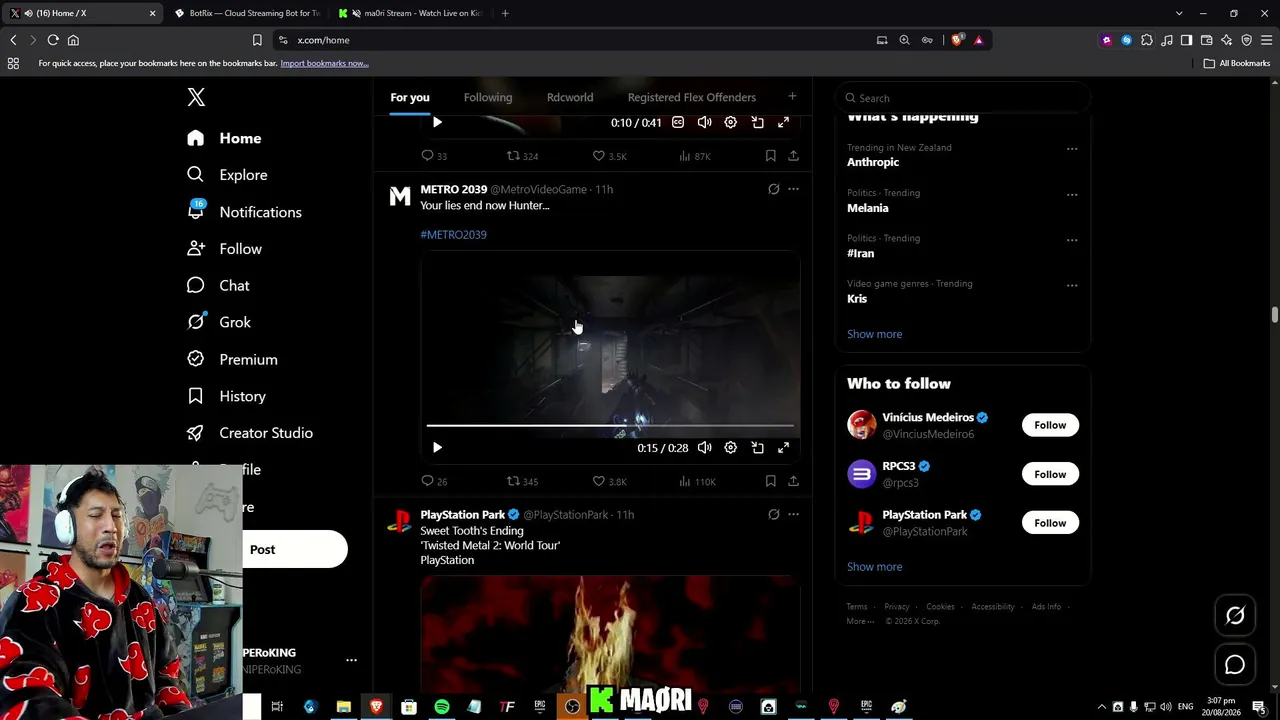Screen dimensions: 1280x720
Task: Open Creator Studio from the sidebar
Action: 250,433
